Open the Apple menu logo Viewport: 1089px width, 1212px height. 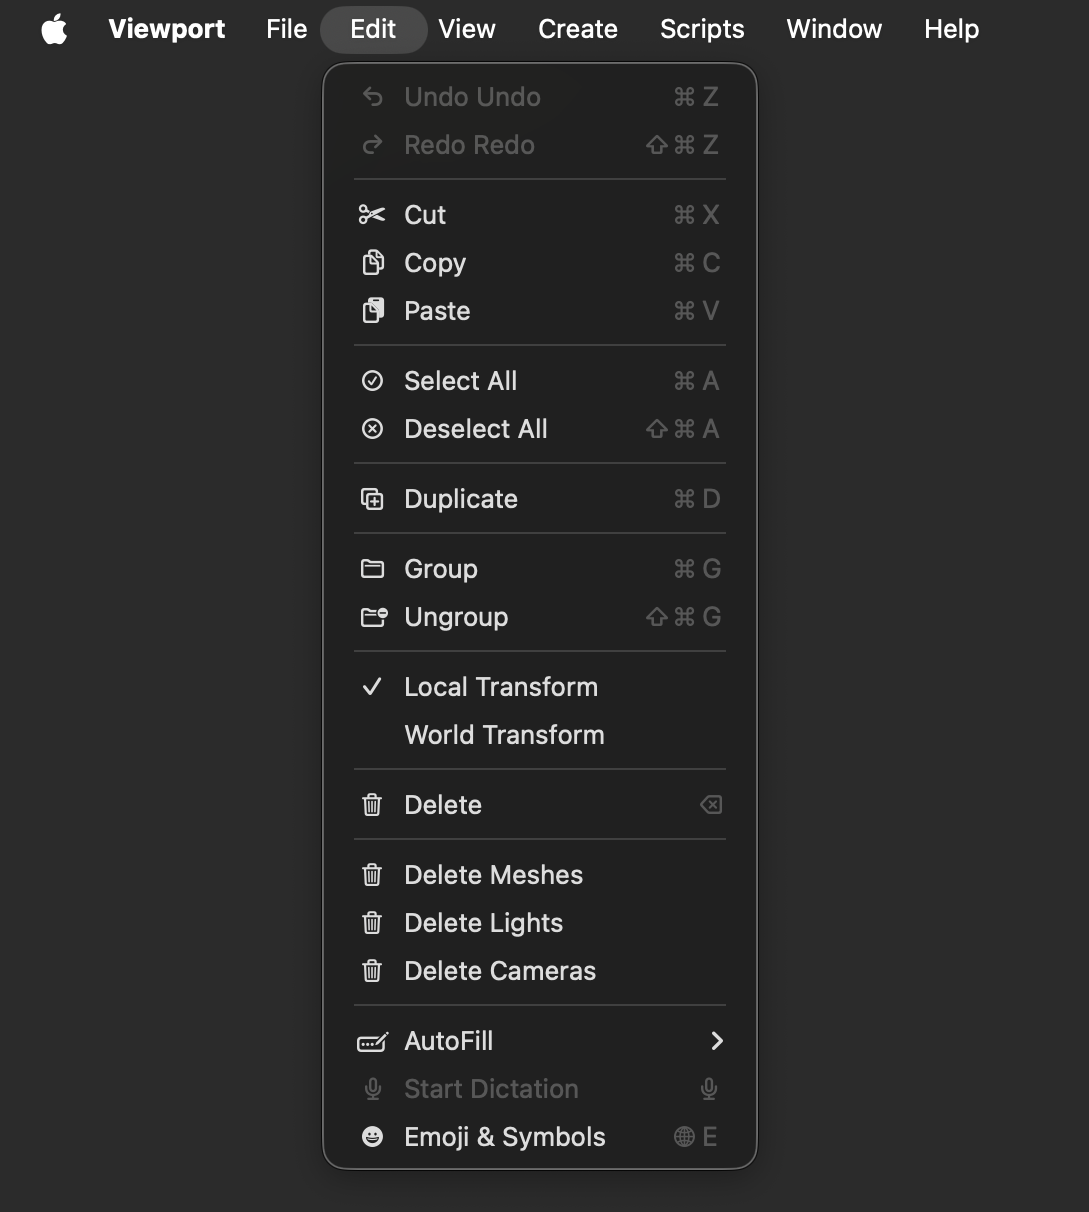click(x=54, y=29)
